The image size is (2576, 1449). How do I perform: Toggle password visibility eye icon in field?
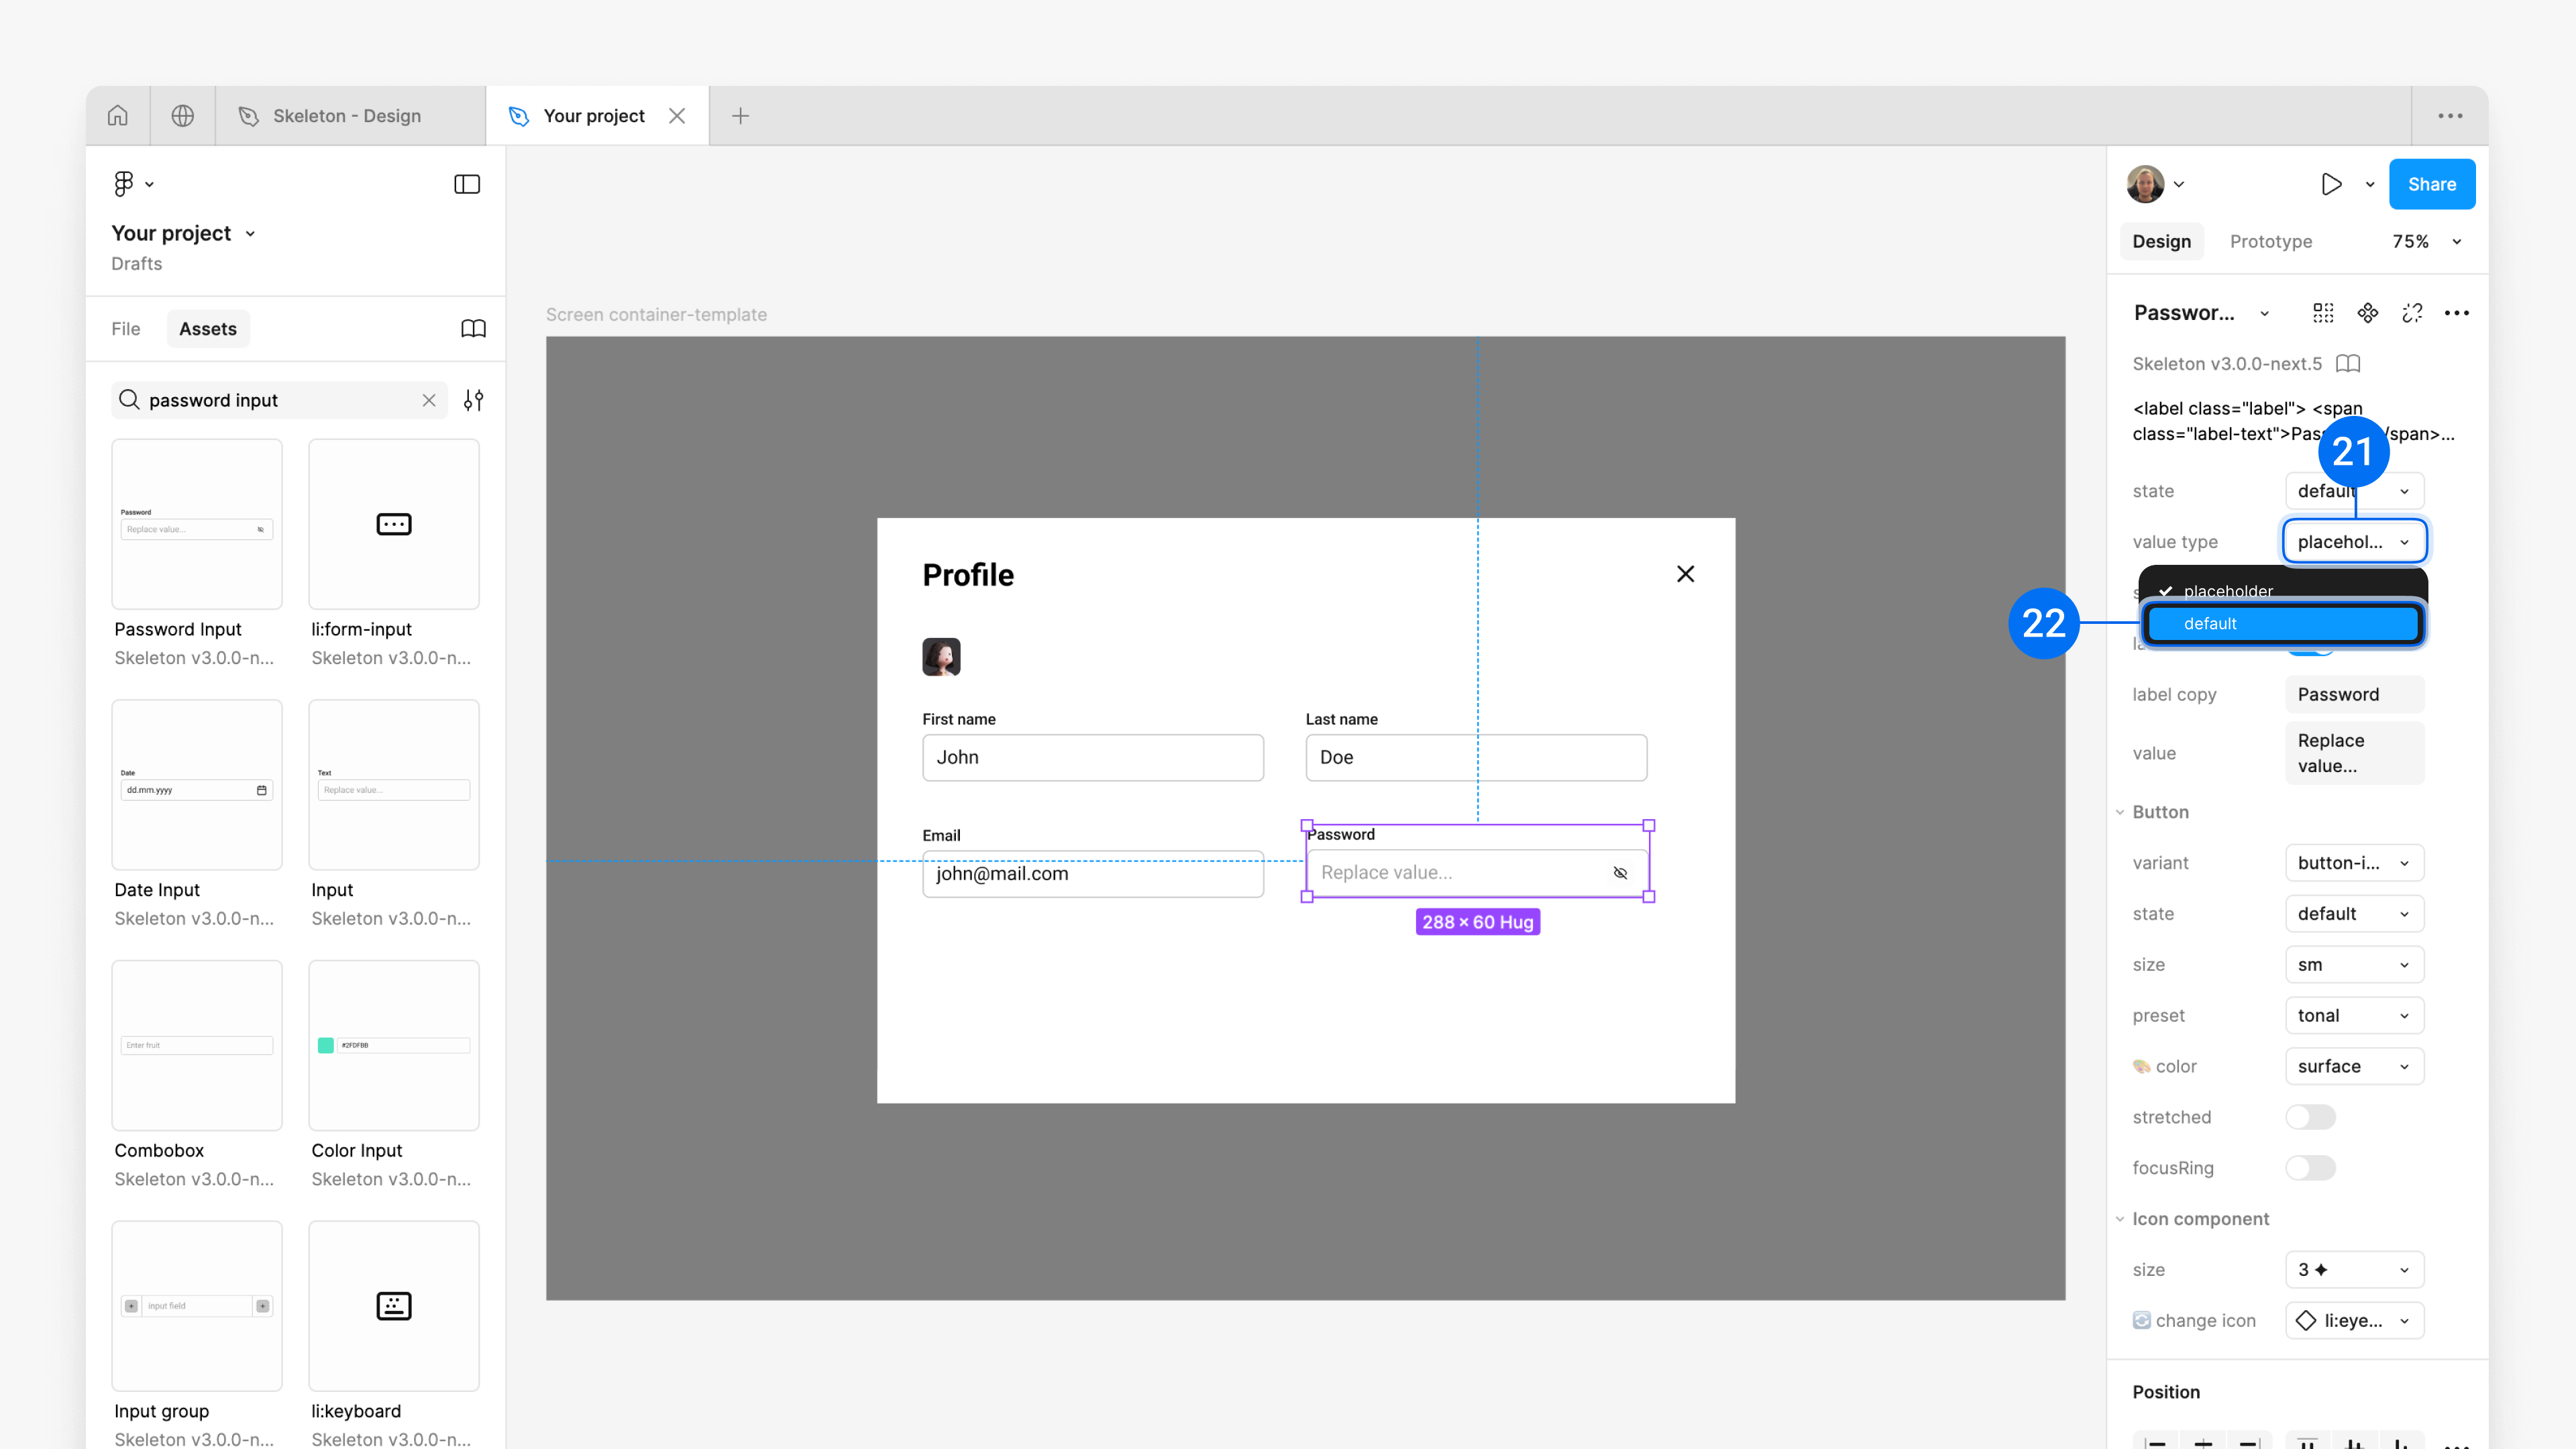[1620, 873]
